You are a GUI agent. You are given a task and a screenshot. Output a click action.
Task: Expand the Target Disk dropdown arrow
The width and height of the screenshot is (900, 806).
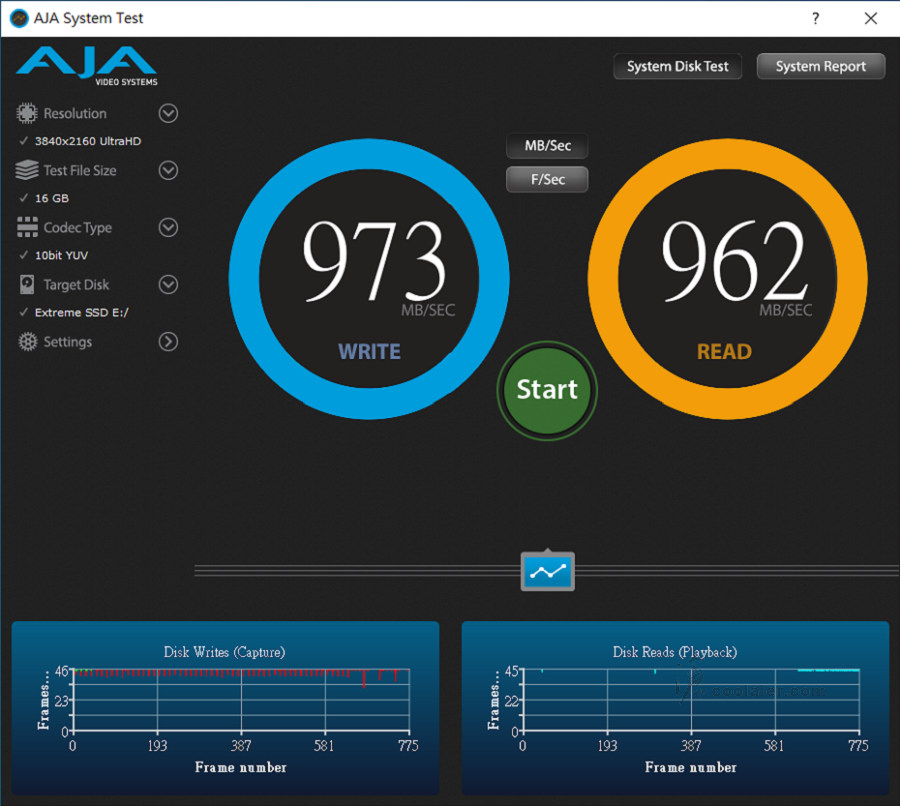click(x=168, y=284)
